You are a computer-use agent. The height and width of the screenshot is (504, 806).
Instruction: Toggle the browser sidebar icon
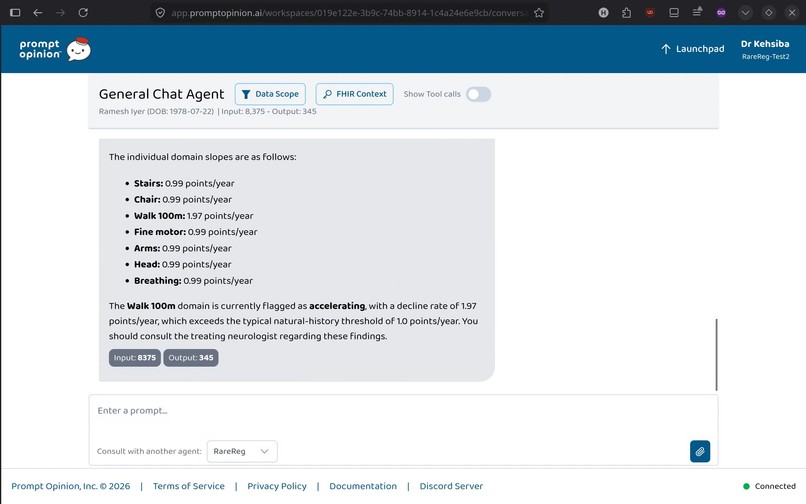[15, 12]
